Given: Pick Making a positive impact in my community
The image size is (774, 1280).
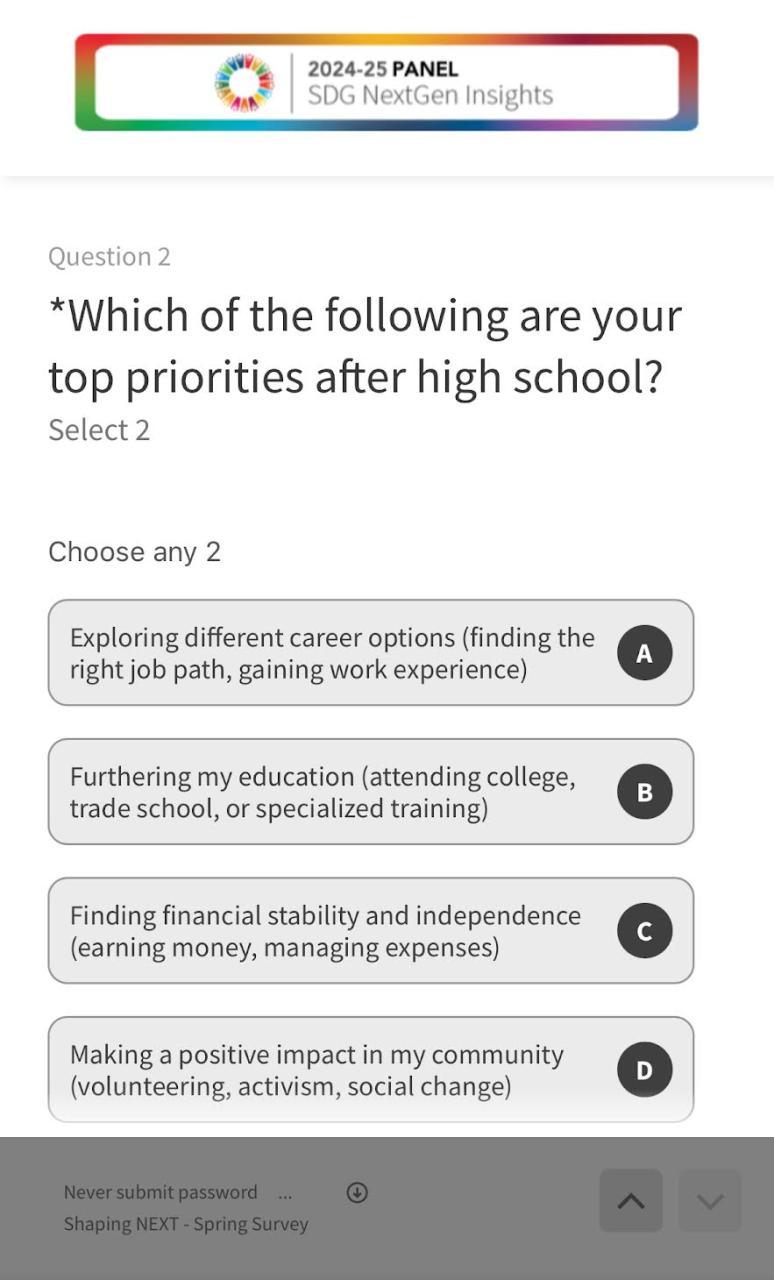Looking at the screenshot, I should [316, 1070].
